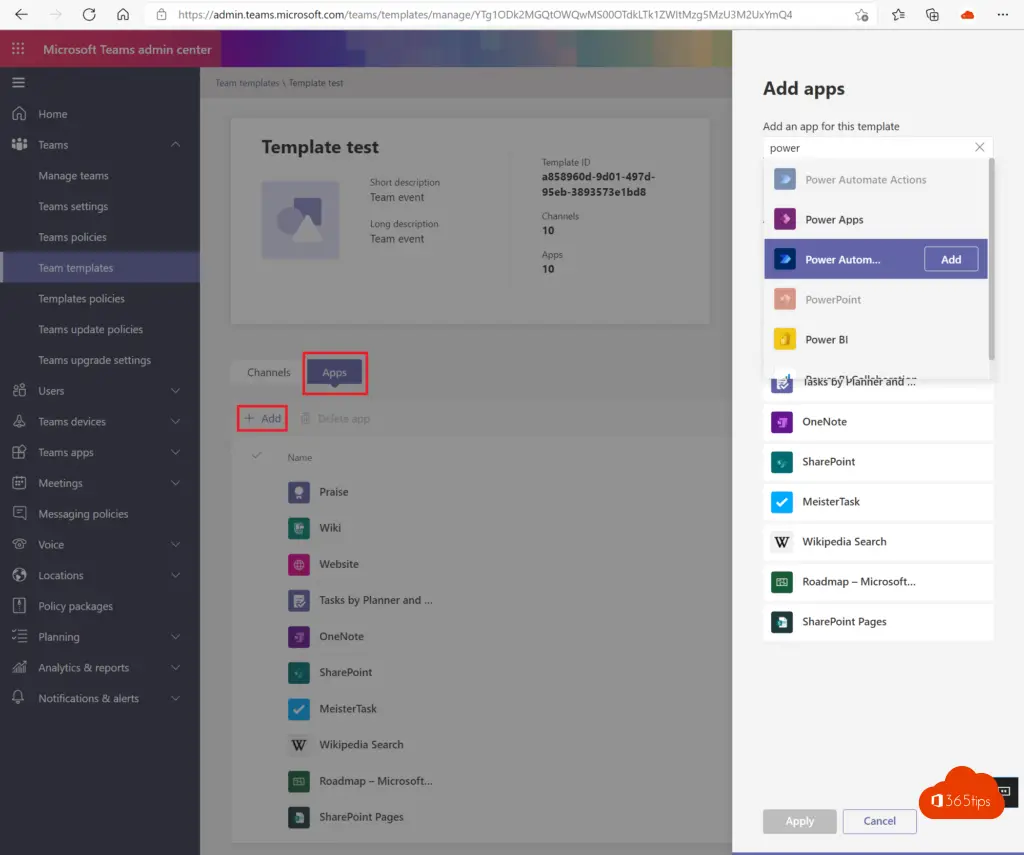Select Roadmap – Microsoft row in apps table

point(479,781)
